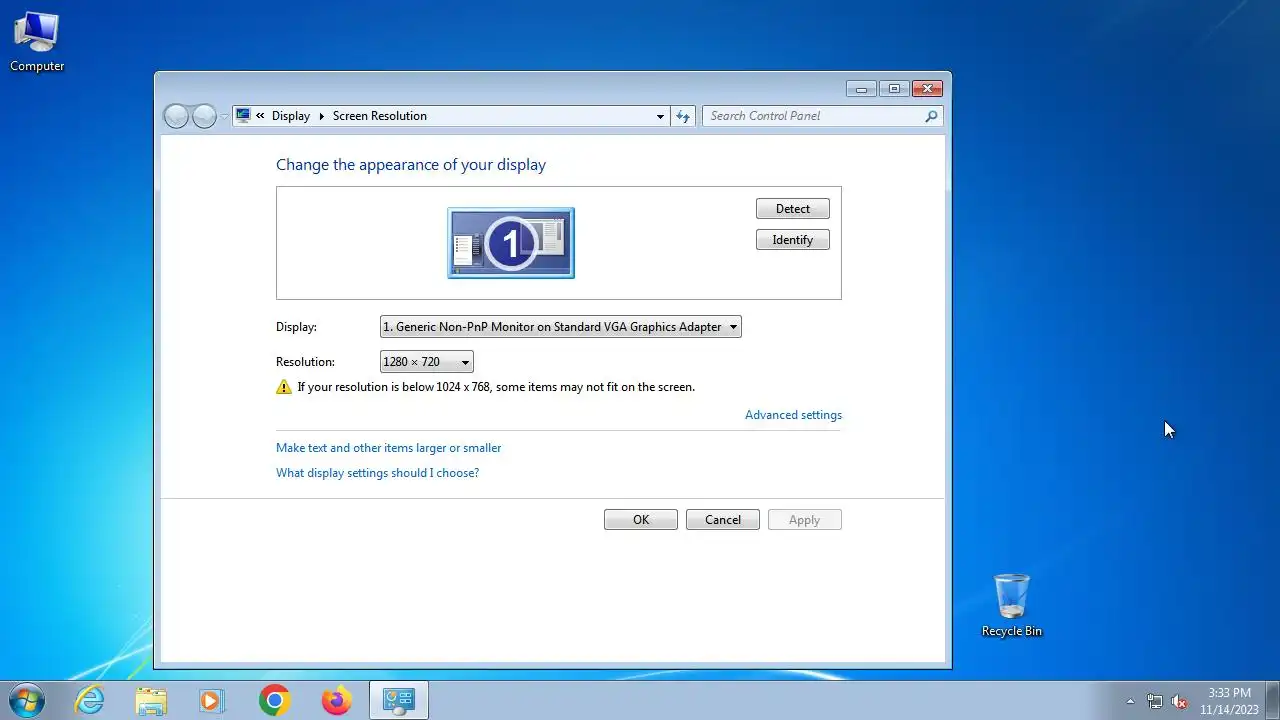Open the muted volume tray icon
This screenshot has width=1280, height=720.
1179,701
